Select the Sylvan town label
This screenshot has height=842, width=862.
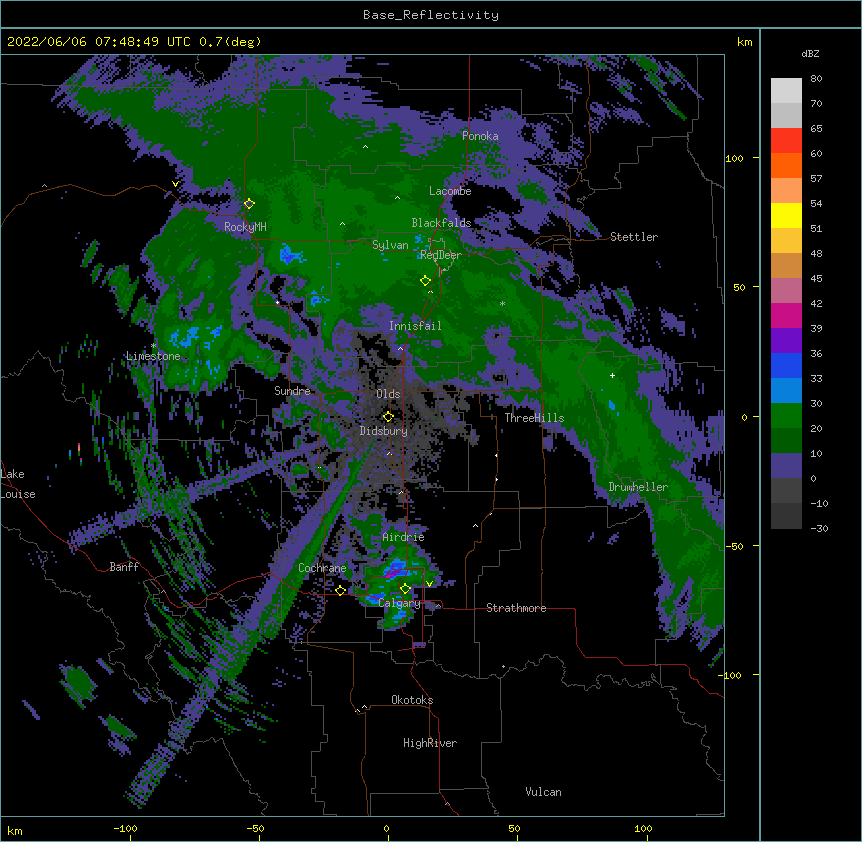(x=390, y=245)
